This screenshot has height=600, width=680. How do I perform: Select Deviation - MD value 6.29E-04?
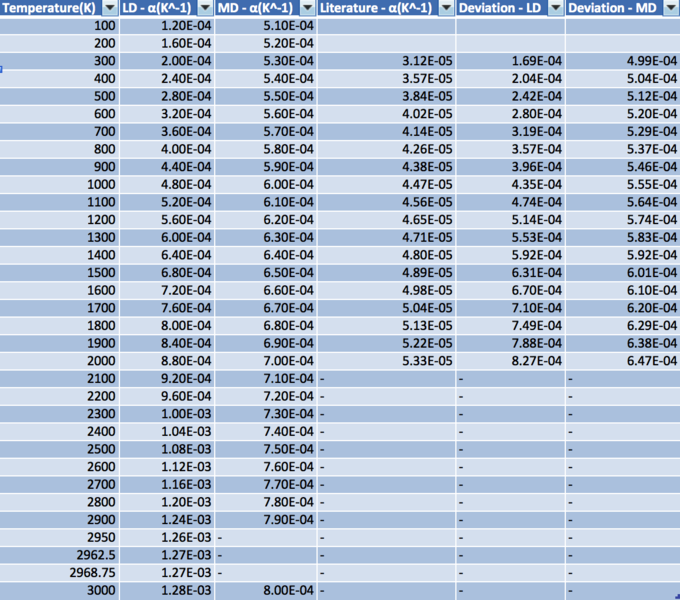point(623,326)
